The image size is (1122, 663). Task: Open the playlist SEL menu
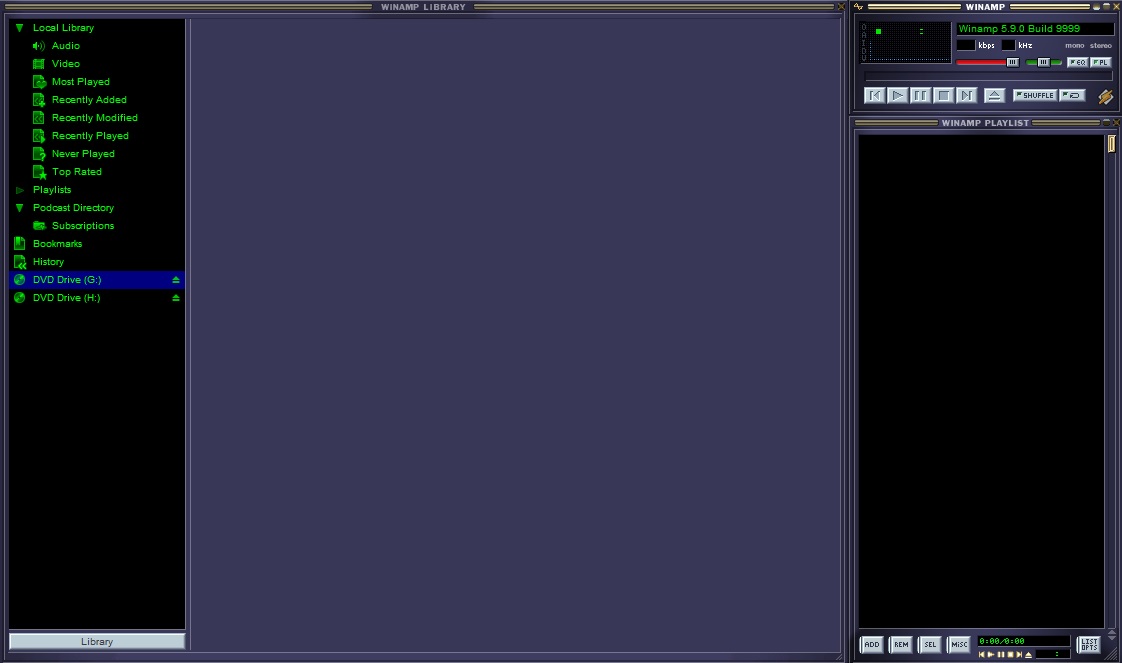point(930,644)
